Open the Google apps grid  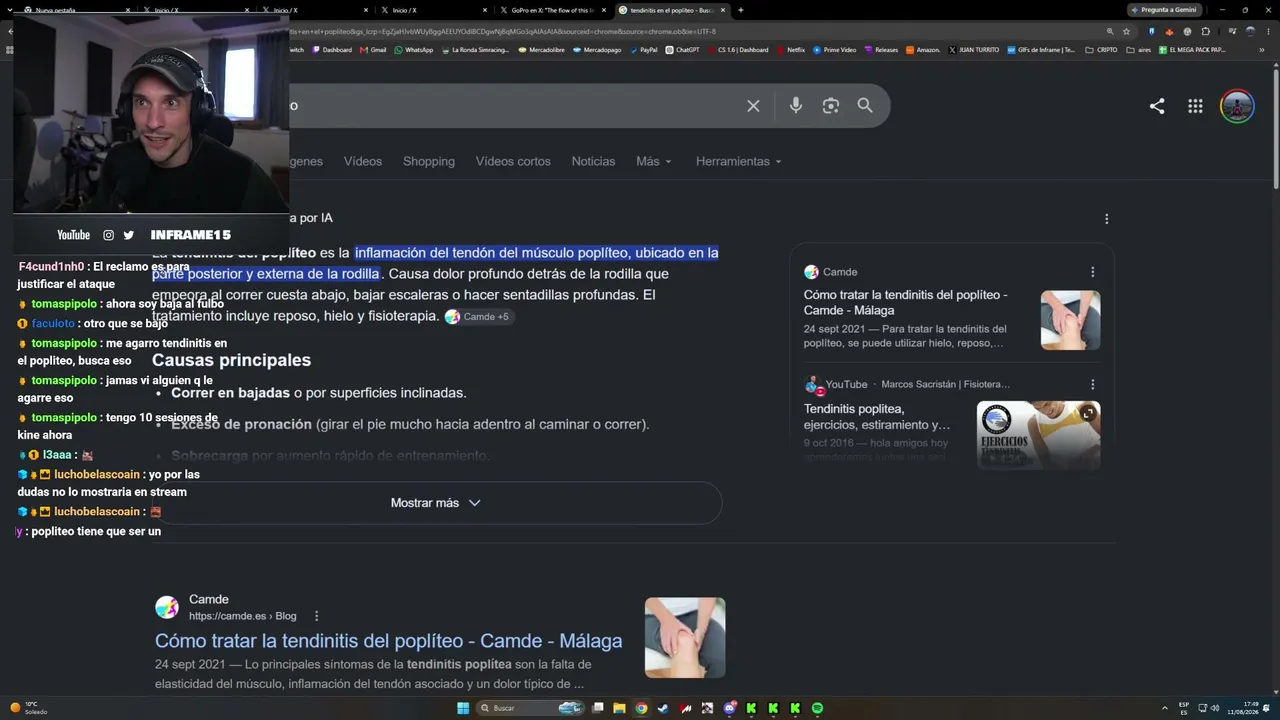coord(1195,106)
